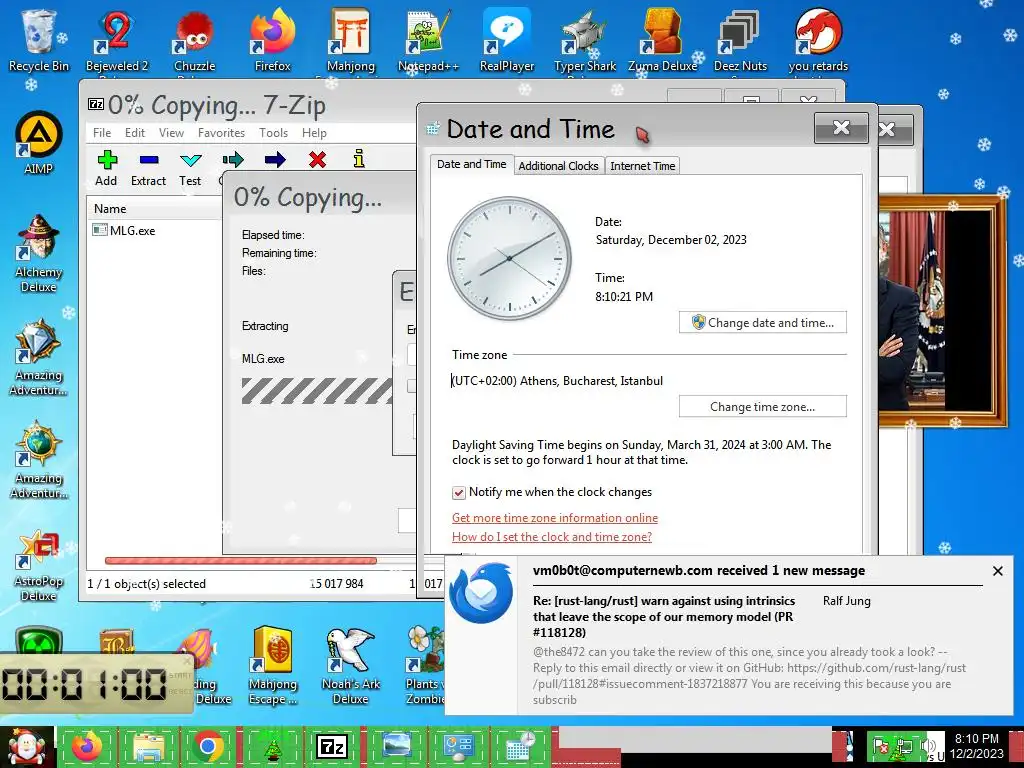This screenshot has height=768, width=1024.
Task: Select the Mahjong Escape desktop shortcut
Action: click(x=273, y=666)
